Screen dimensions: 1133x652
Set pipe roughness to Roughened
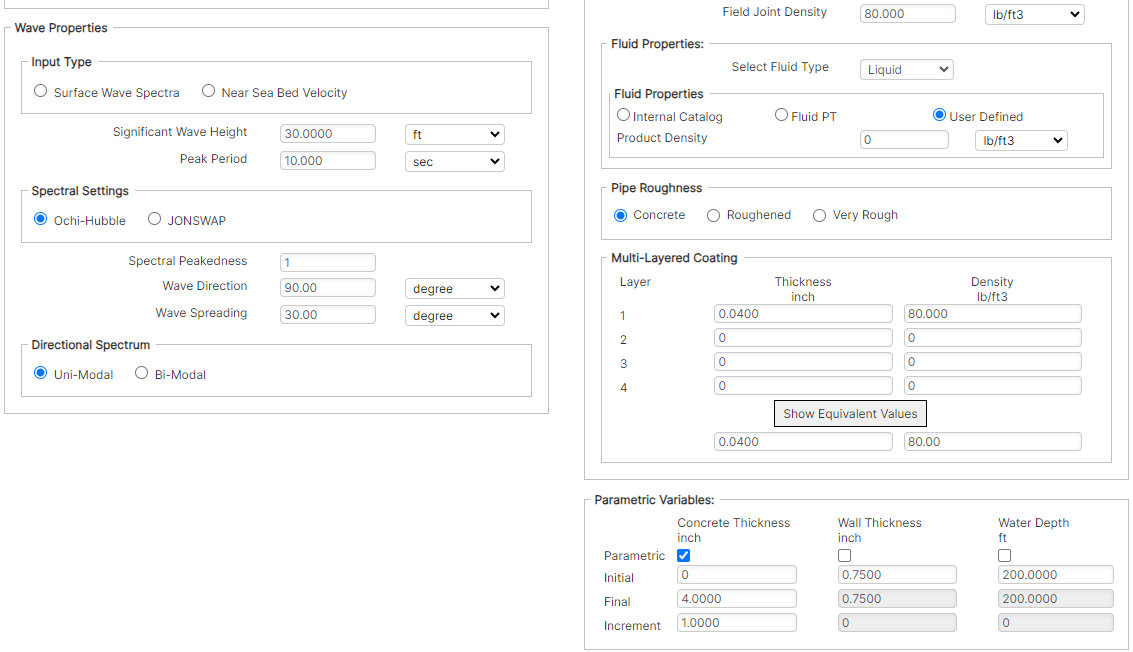tap(714, 215)
